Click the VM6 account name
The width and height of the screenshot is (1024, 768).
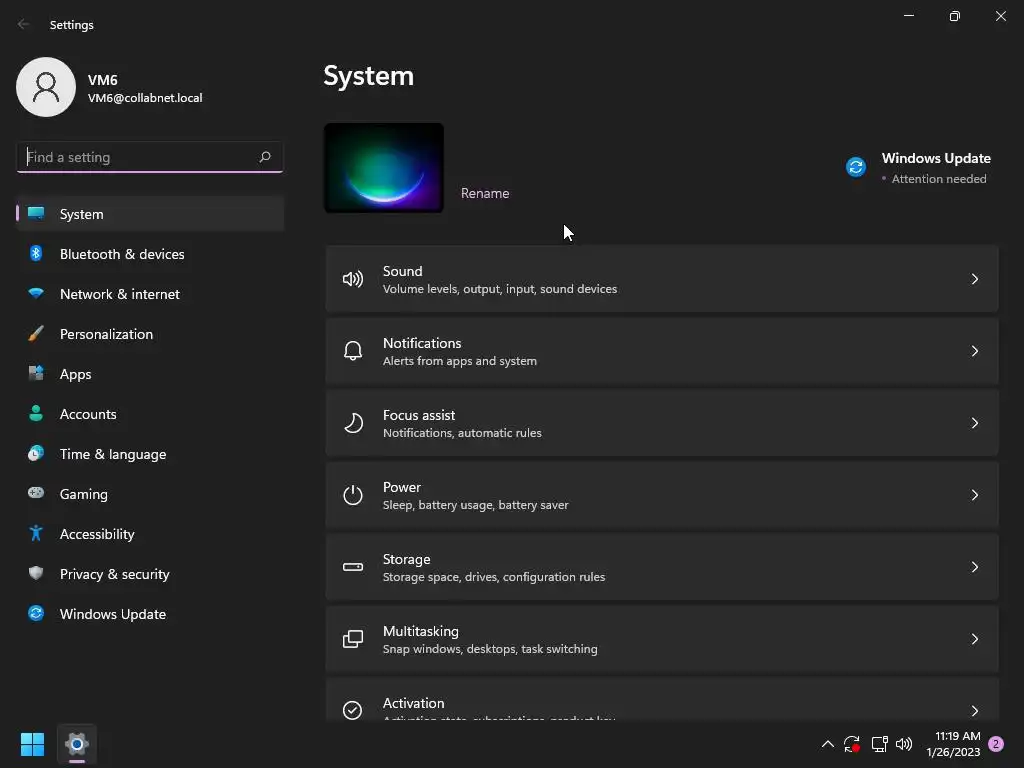tap(103, 80)
